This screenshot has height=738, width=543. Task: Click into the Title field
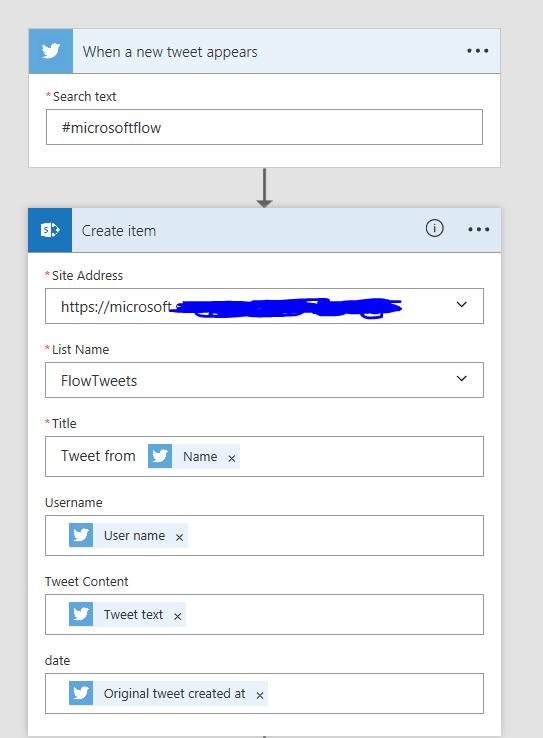264,457
